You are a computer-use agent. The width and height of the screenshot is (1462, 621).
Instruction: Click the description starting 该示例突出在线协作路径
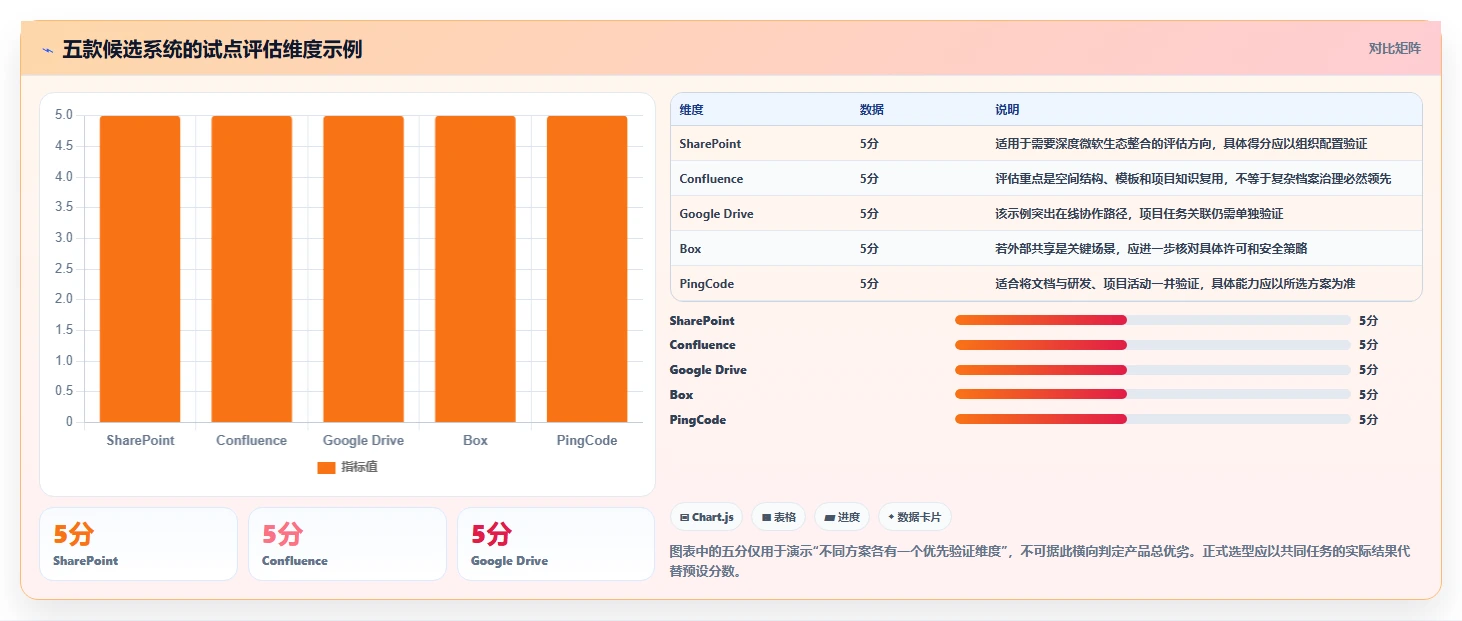pos(1139,214)
